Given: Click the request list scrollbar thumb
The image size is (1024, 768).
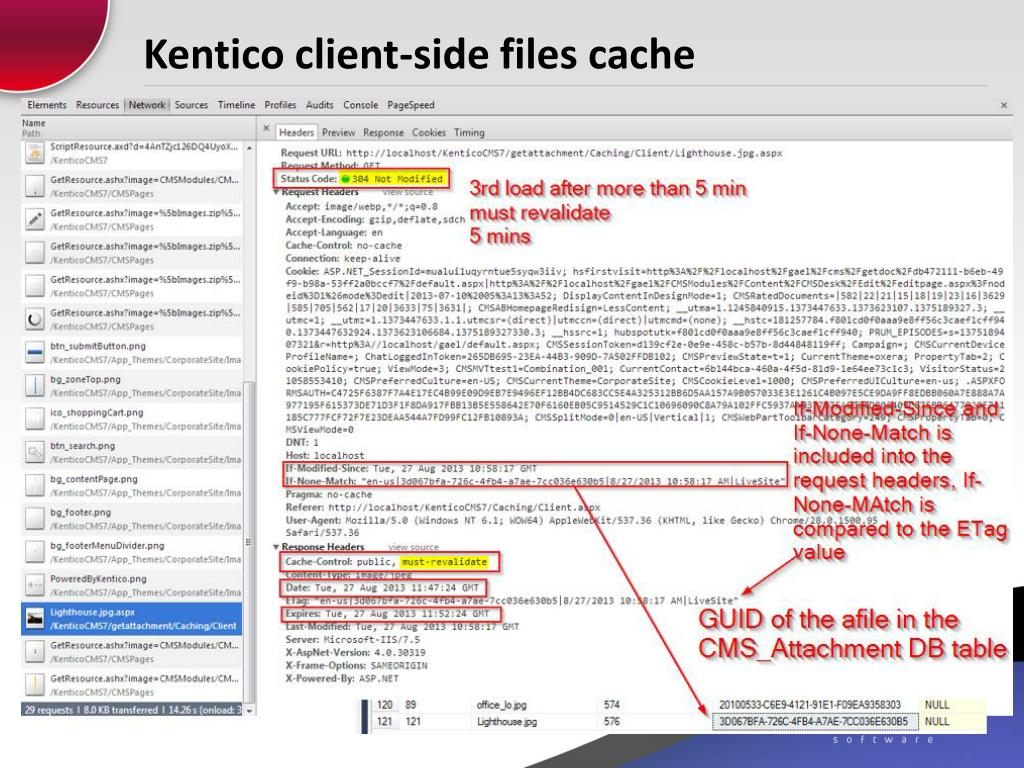Looking at the screenshot, I should [249, 542].
